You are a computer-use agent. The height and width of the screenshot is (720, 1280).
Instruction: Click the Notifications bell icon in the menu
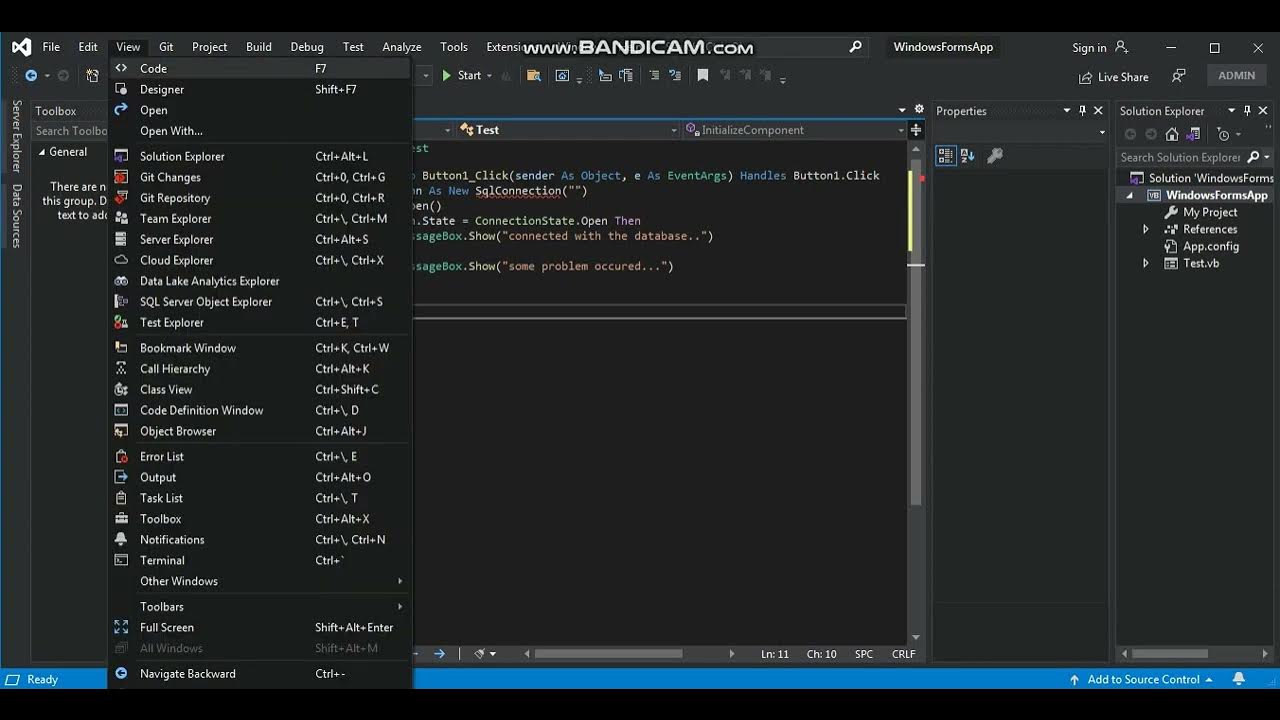tap(121, 539)
